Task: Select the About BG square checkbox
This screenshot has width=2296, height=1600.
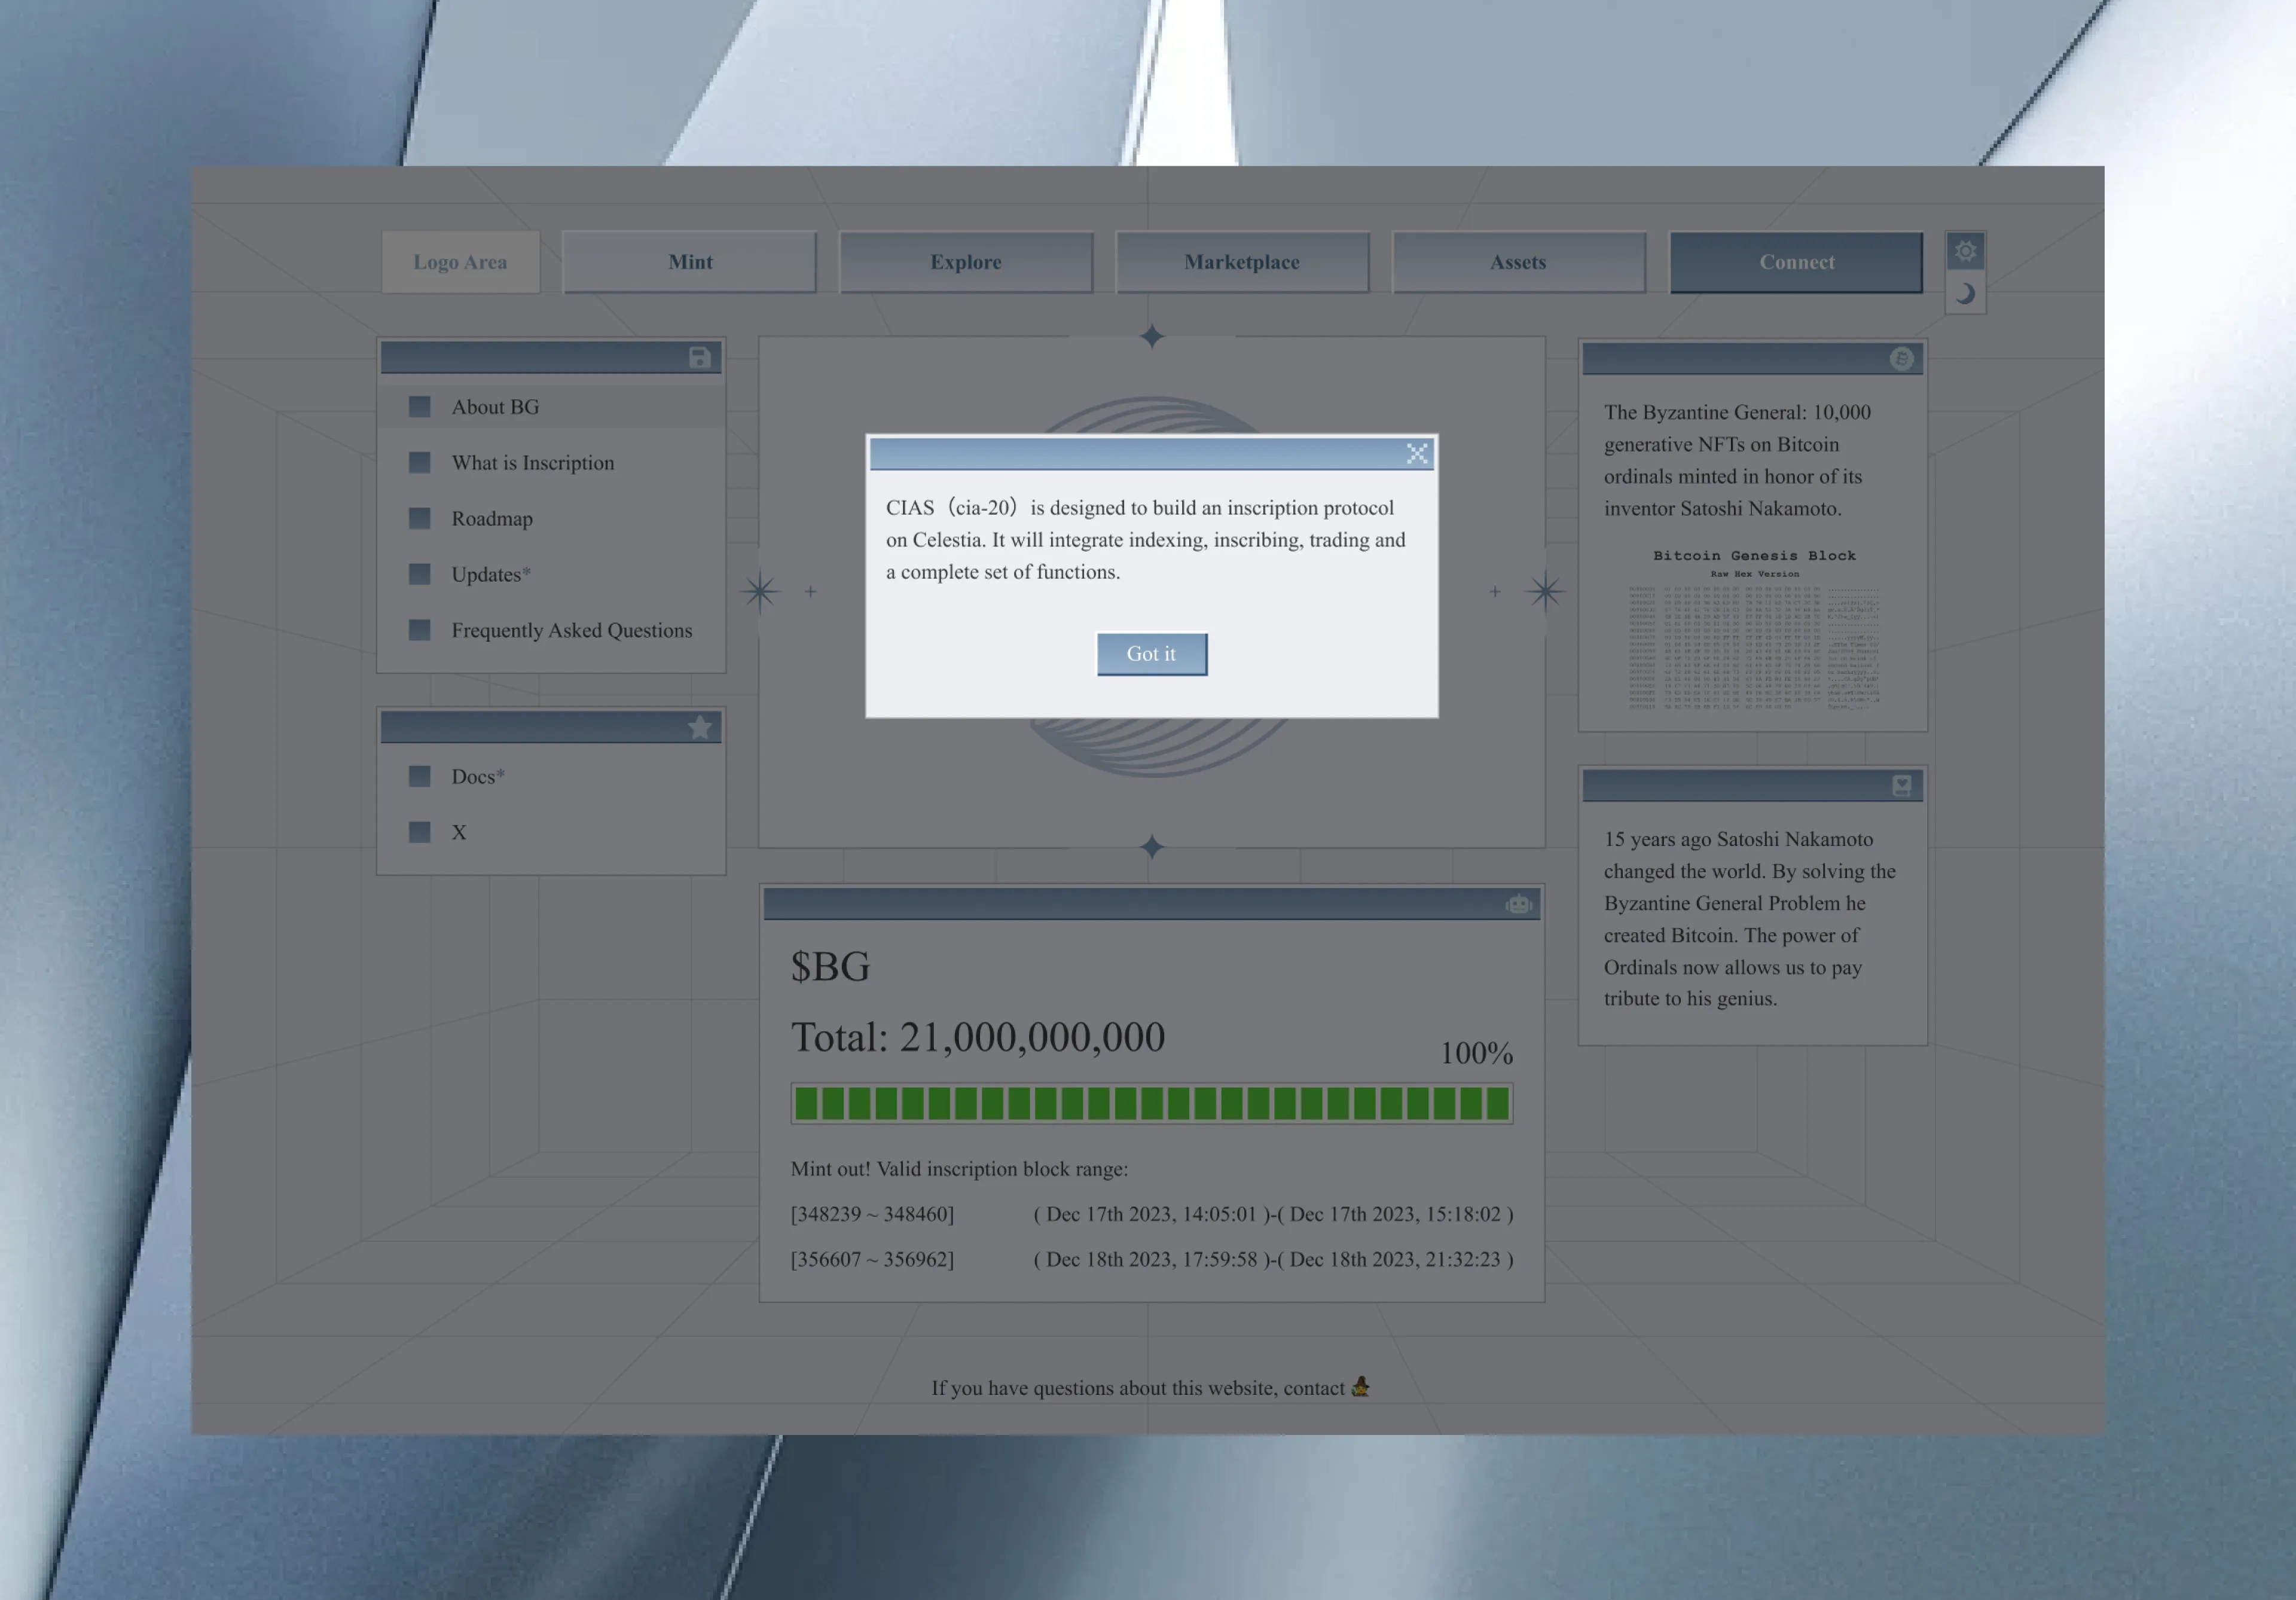Action: click(x=420, y=407)
